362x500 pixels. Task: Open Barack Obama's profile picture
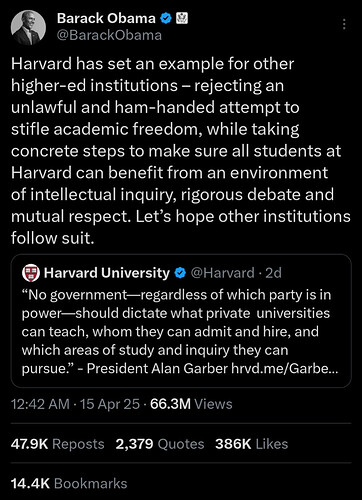tap(28, 28)
